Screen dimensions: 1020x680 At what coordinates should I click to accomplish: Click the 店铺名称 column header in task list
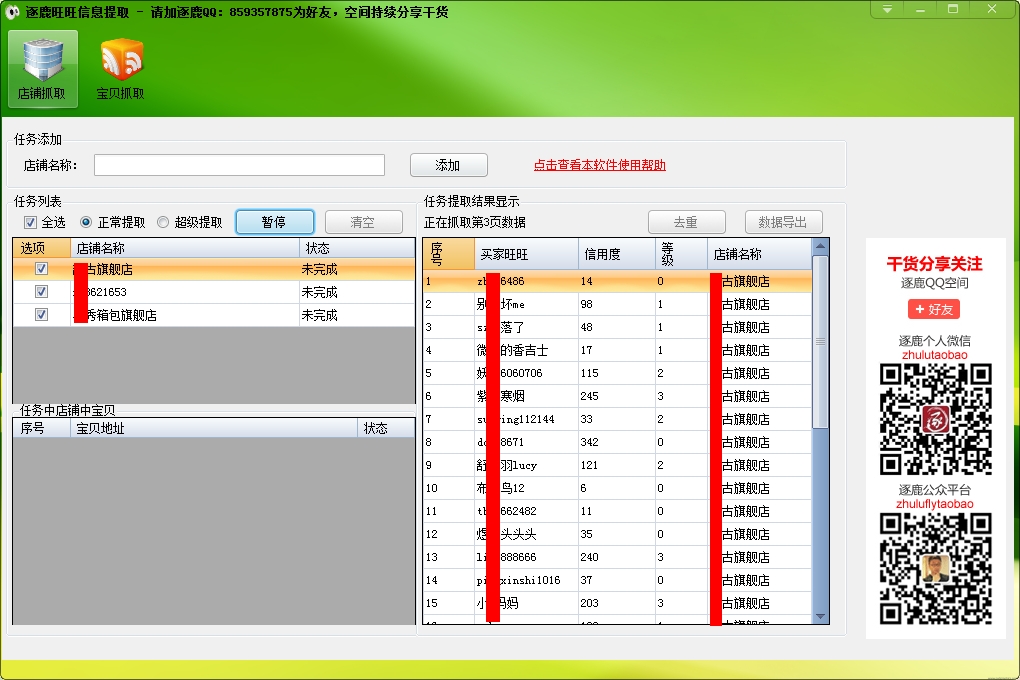(185, 248)
